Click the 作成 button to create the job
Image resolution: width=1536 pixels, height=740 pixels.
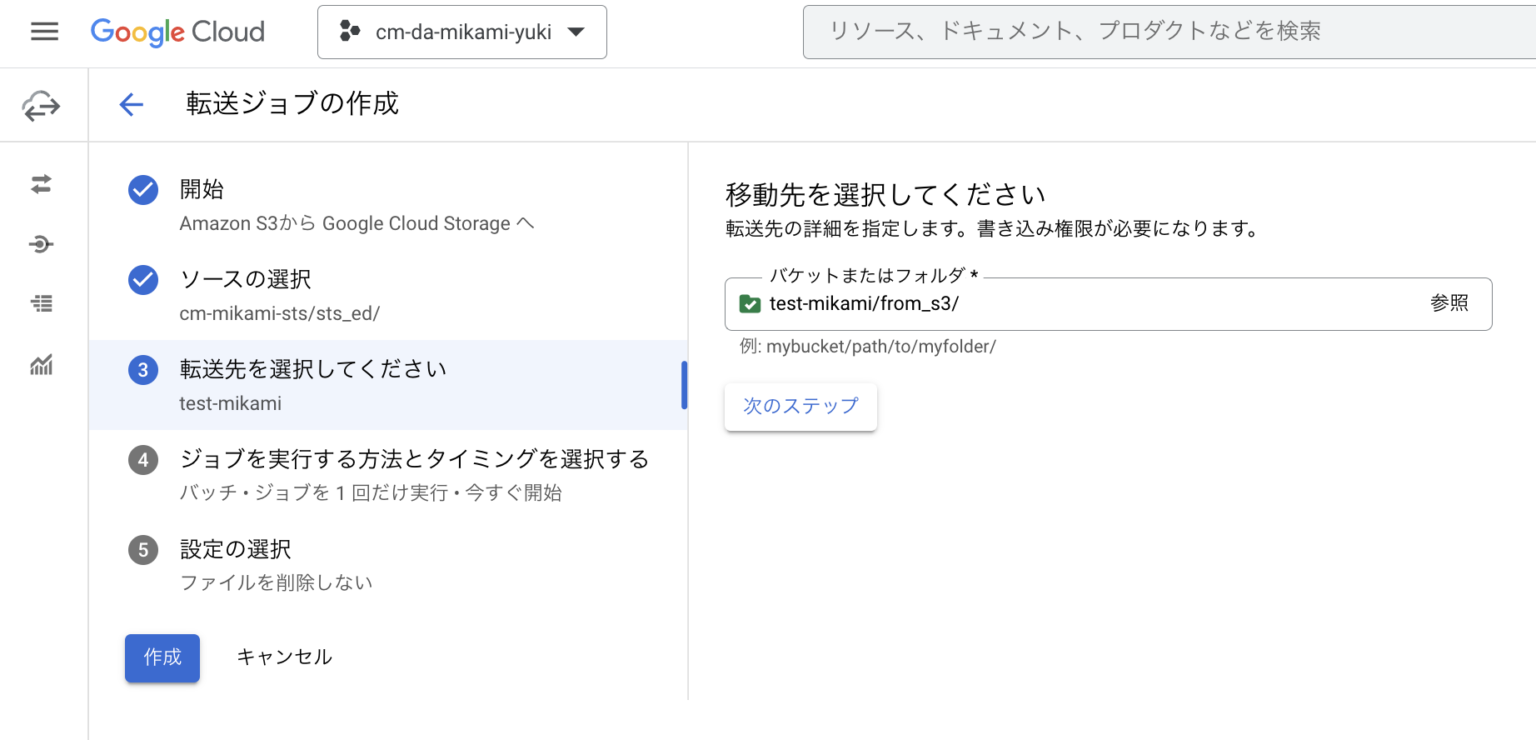click(x=162, y=658)
